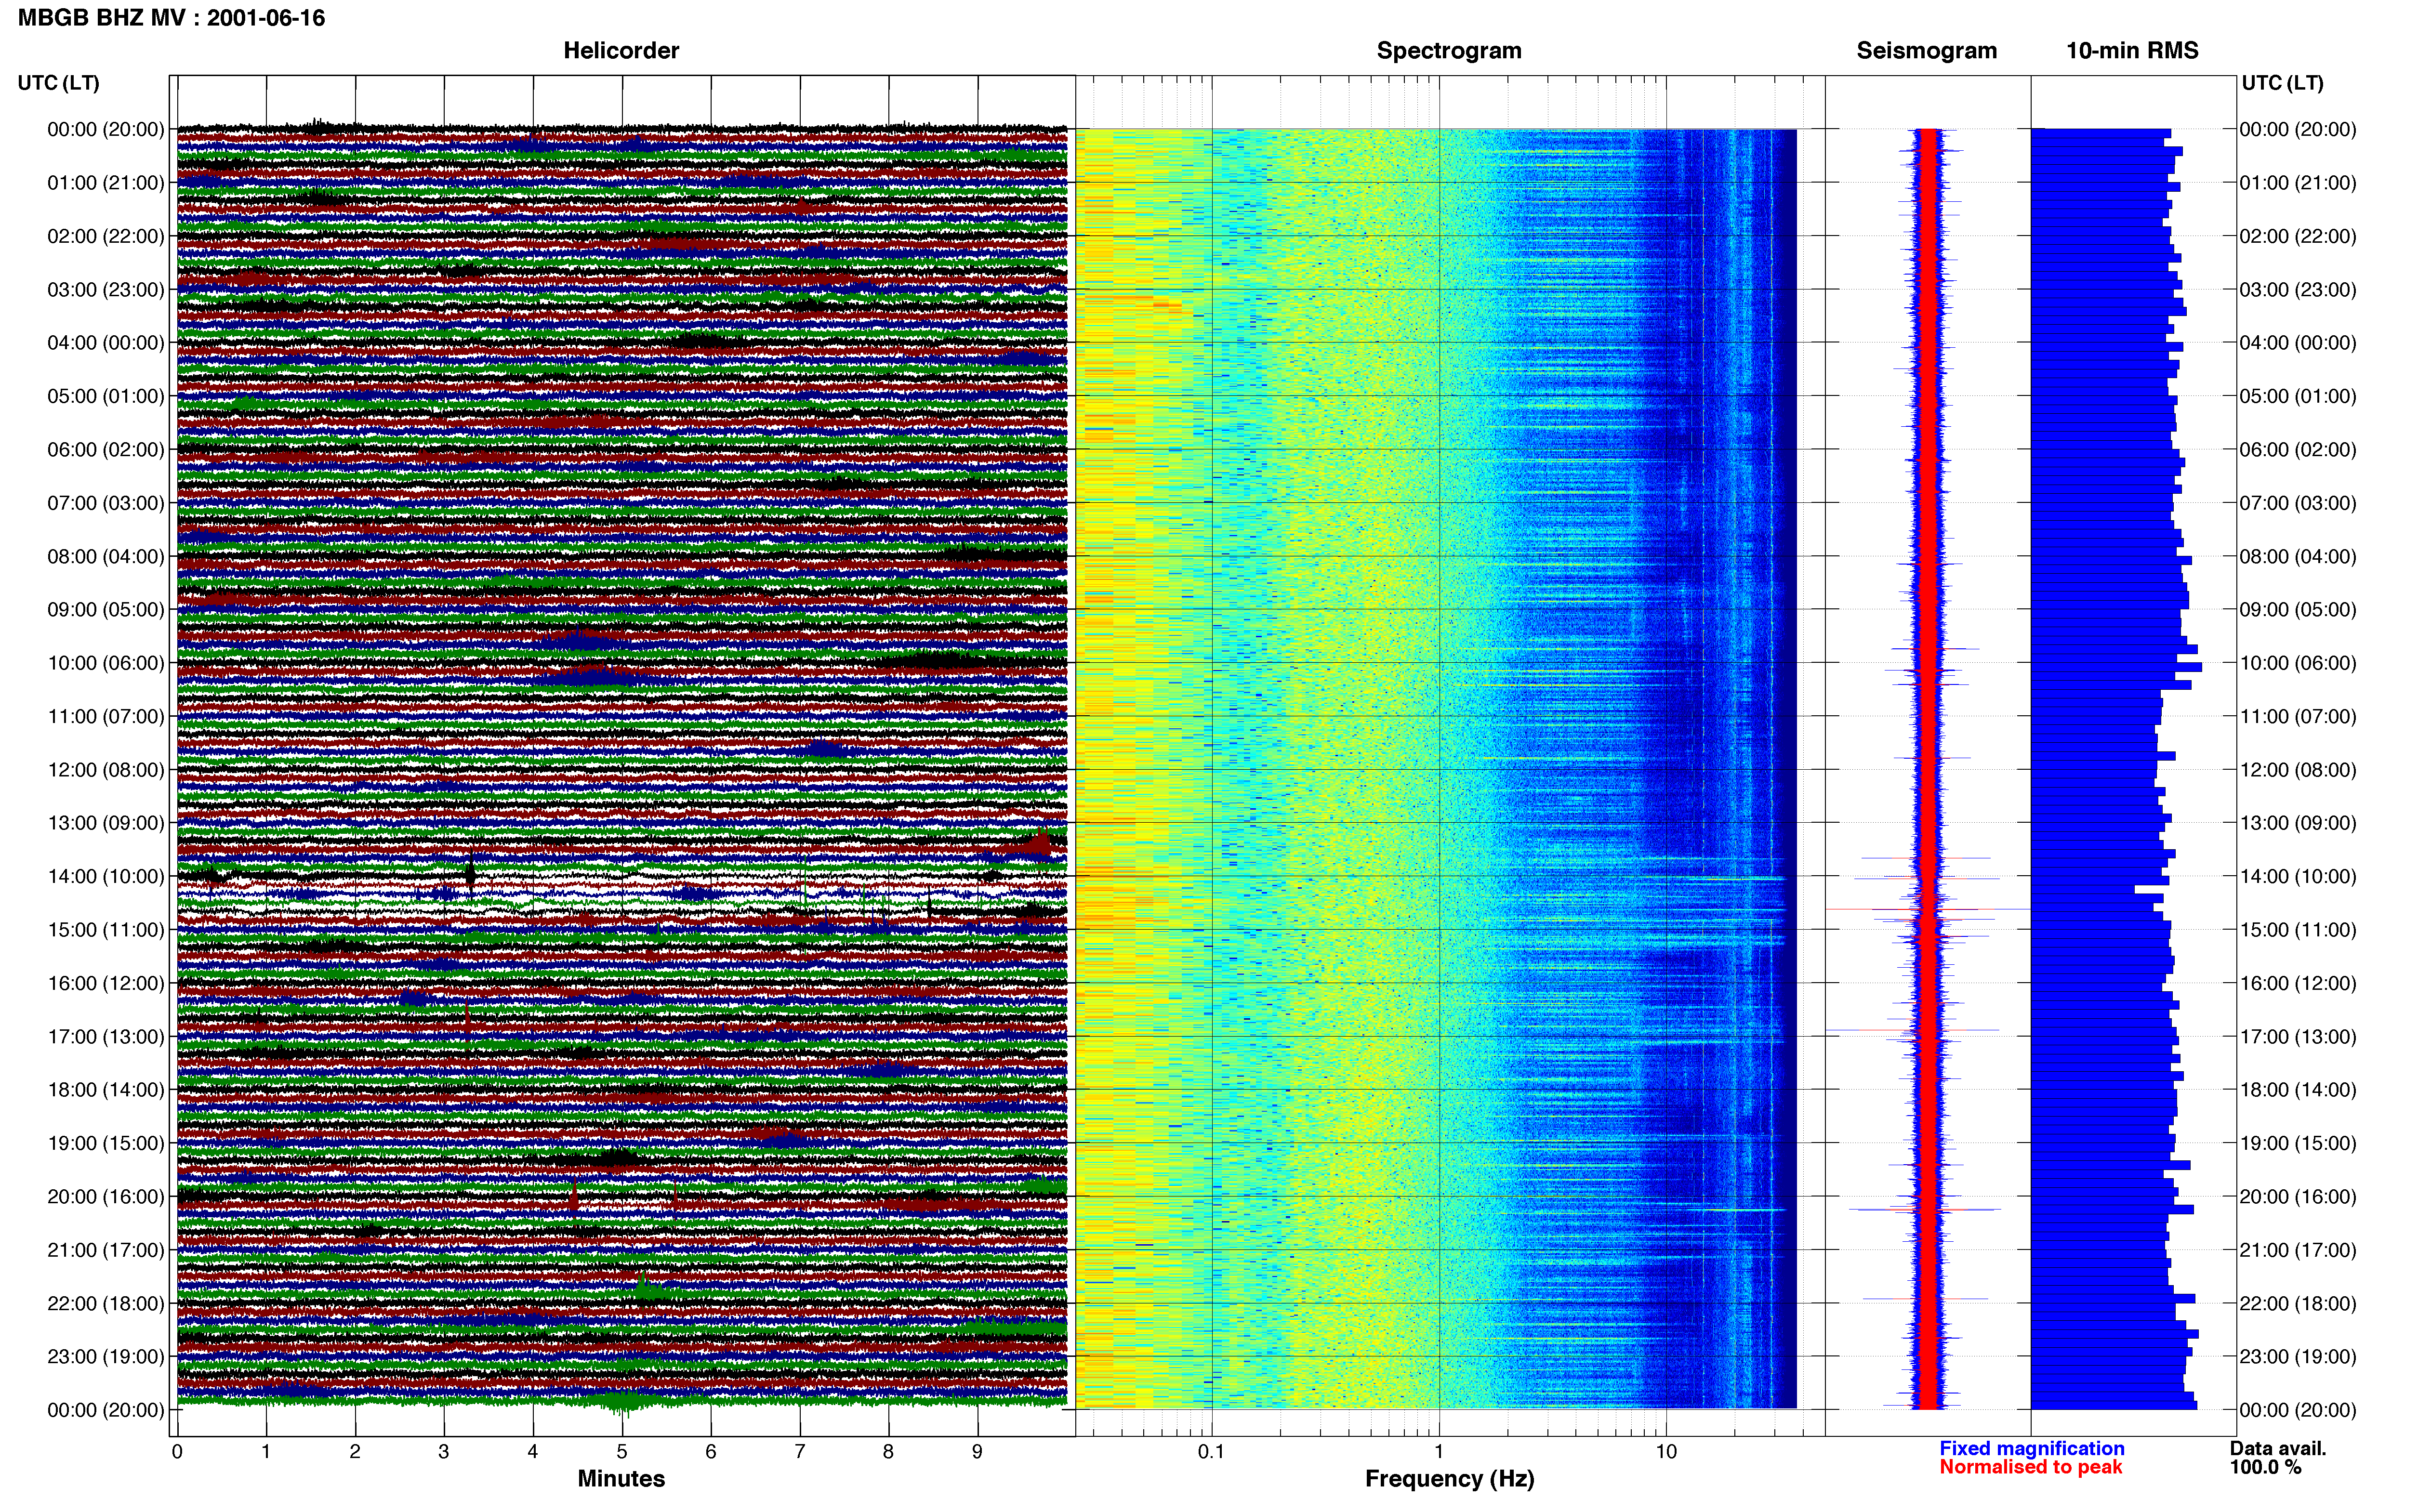Screen dimensions: 2418x1512
Task: Click the '100.0 %' availability value
Action: pos(2265,1467)
